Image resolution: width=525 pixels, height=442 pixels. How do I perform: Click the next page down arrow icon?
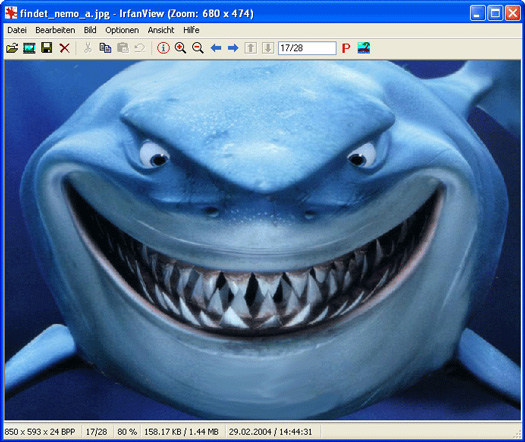(x=268, y=48)
